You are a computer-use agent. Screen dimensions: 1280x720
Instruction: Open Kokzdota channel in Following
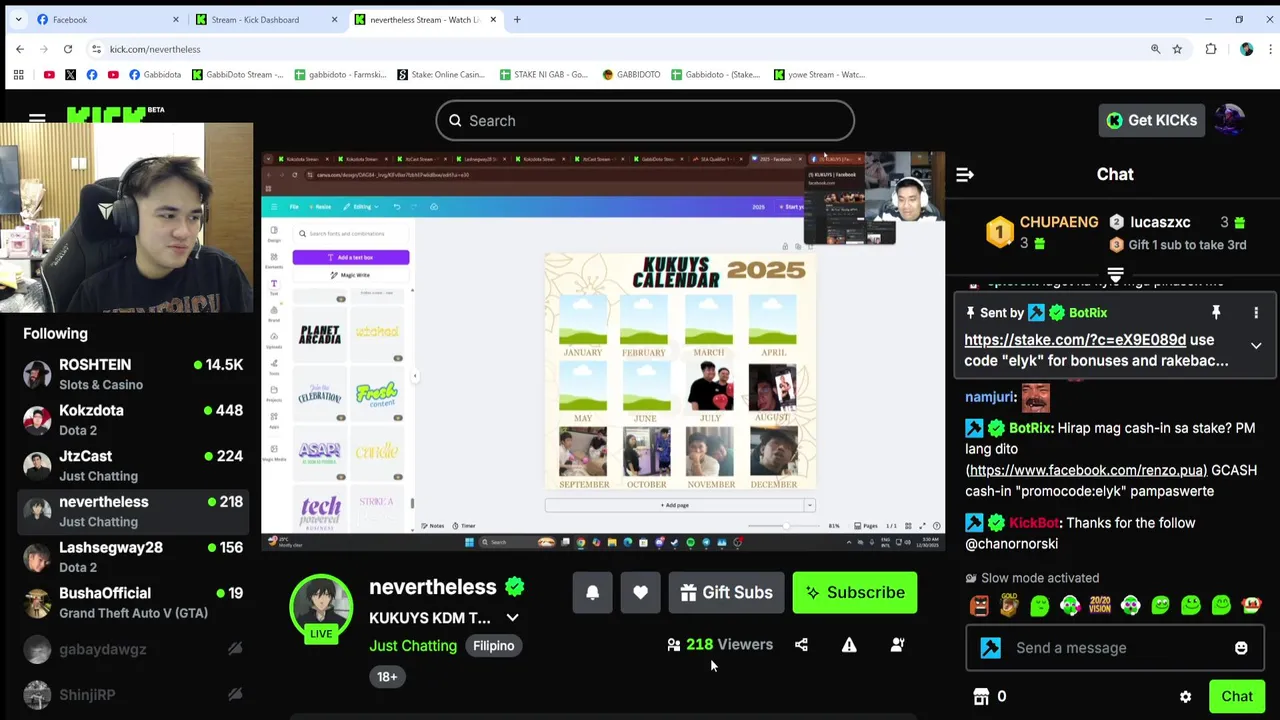[131, 420]
